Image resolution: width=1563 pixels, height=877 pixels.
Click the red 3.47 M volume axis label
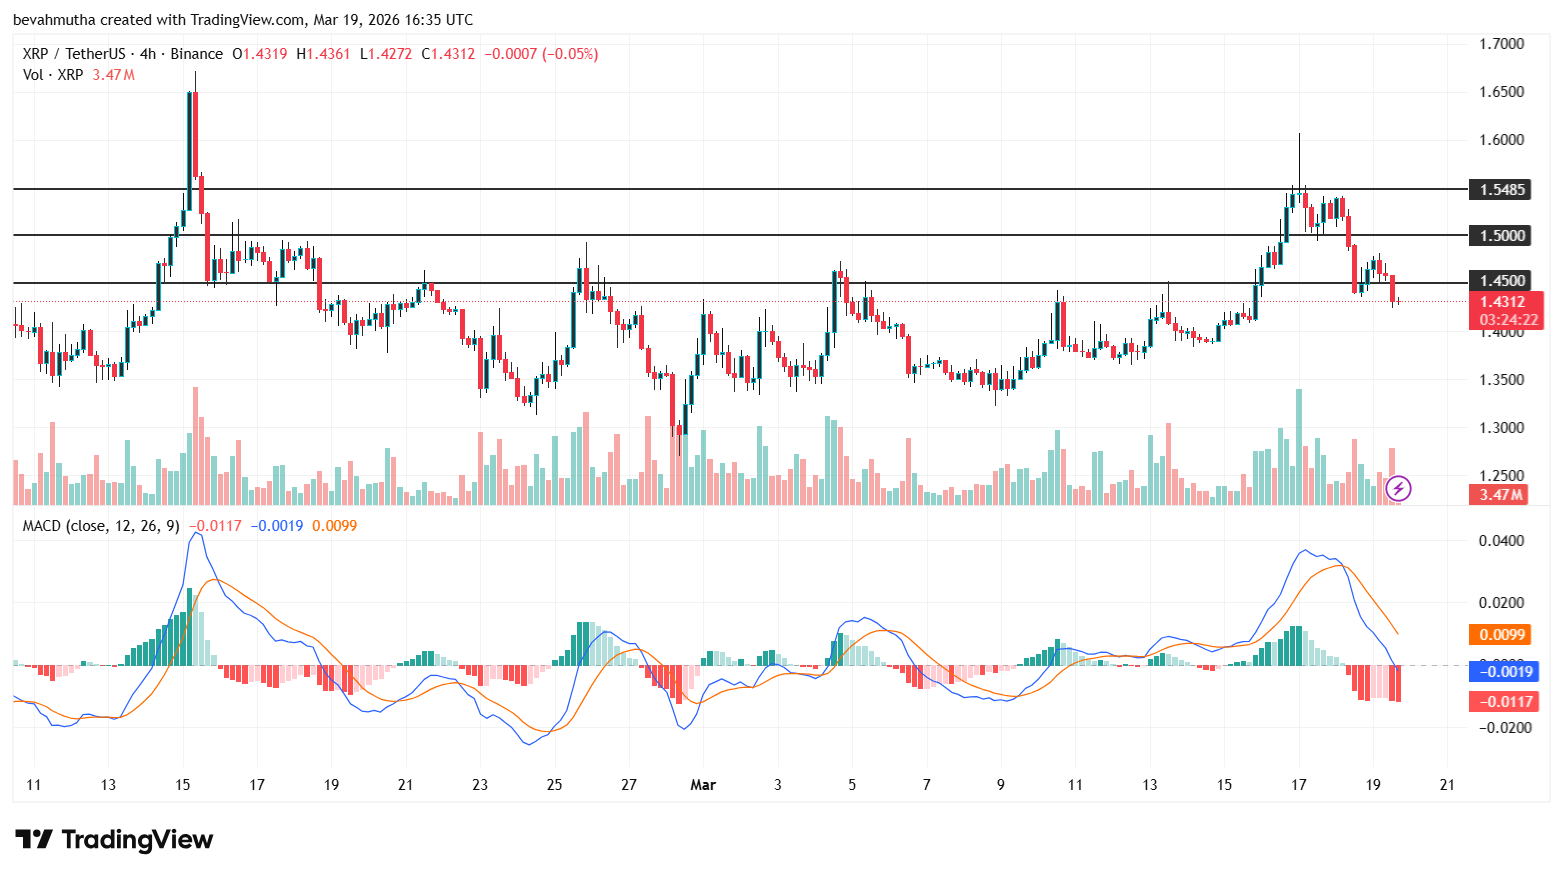1500,494
